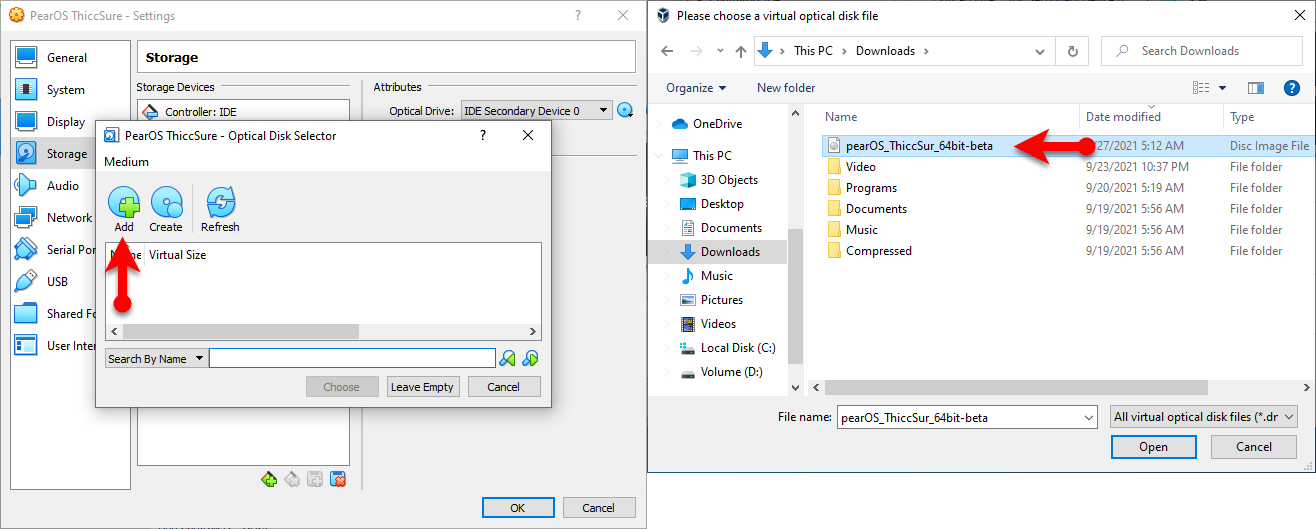Select Local Disk (C:) in navigation
Image resolution: width=1316 pixels, height=529 pixels.
tap(738, 348)
